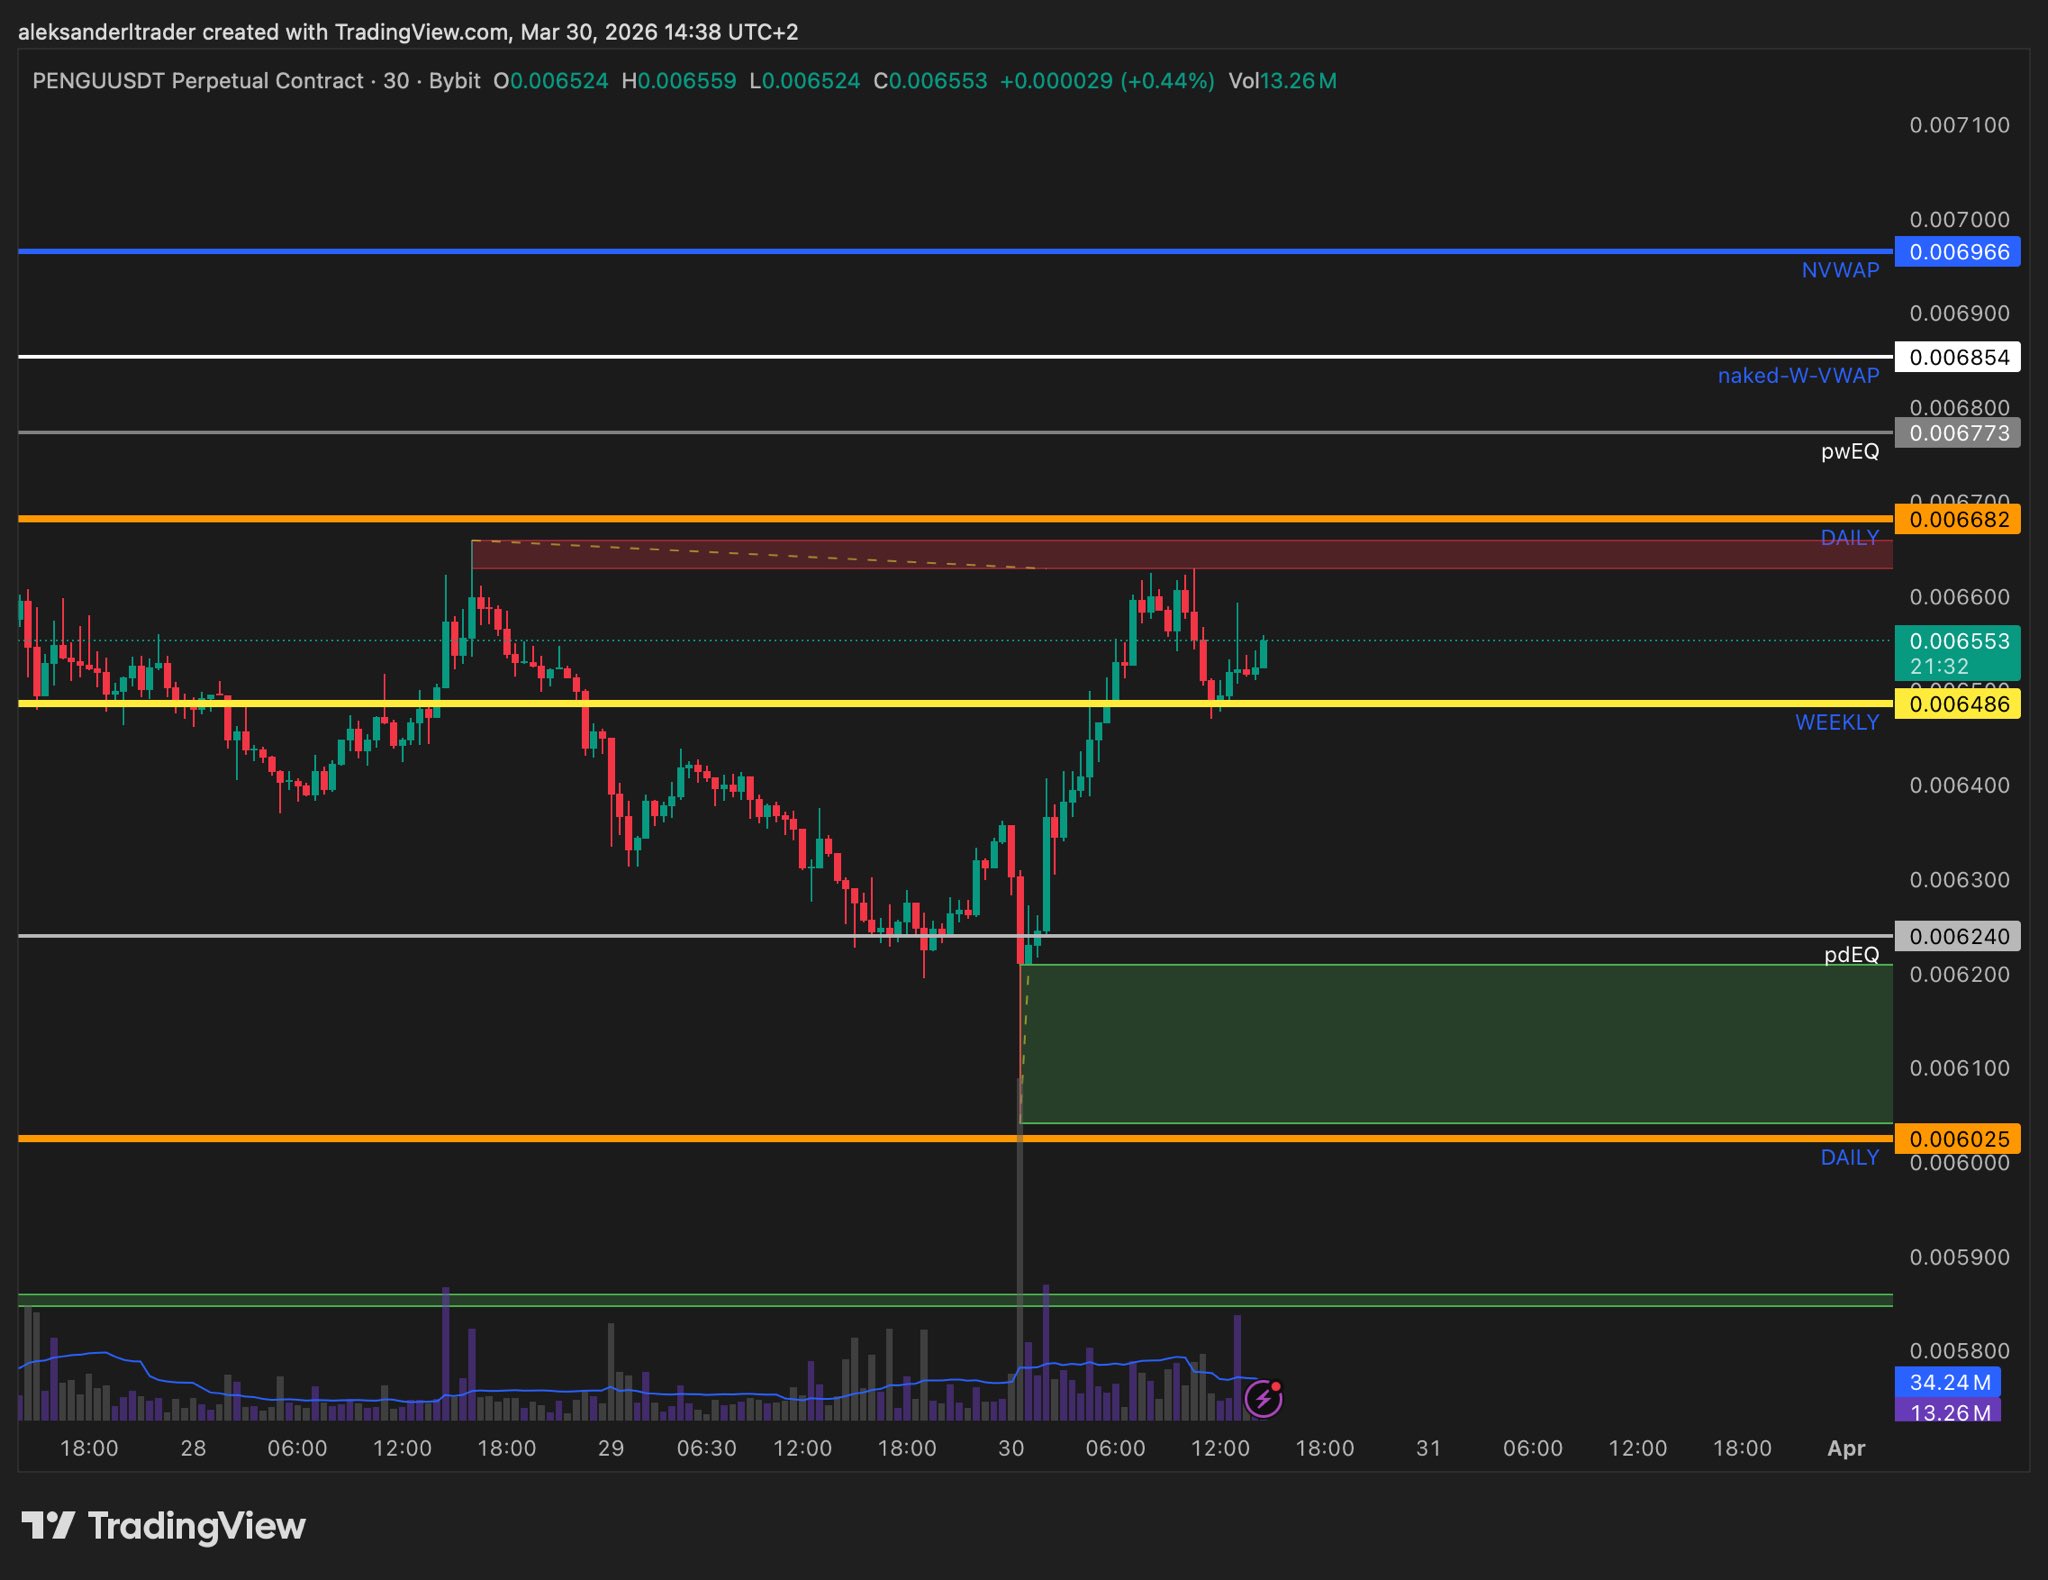
Task: Select the pdEQ label
Action: [x=1851, y=955]
